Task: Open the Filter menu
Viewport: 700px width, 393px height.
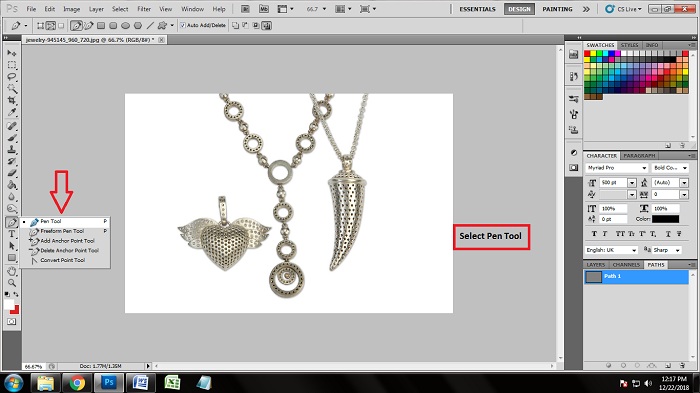Action: point(144,9)
